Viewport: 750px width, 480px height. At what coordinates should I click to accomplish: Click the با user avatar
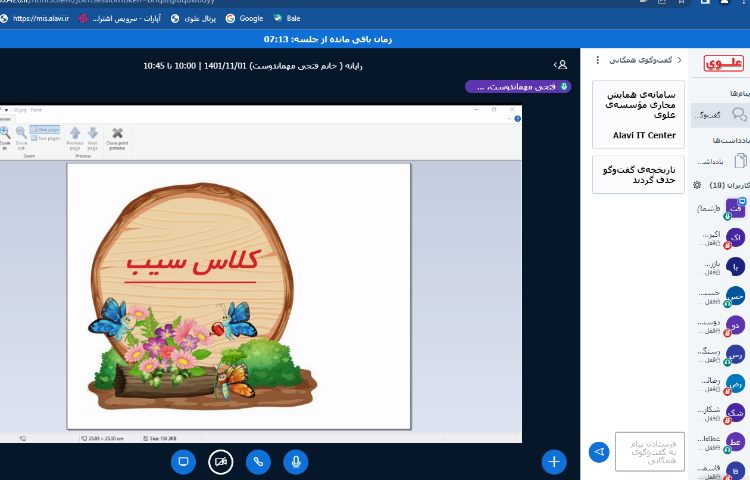[735, 267]
